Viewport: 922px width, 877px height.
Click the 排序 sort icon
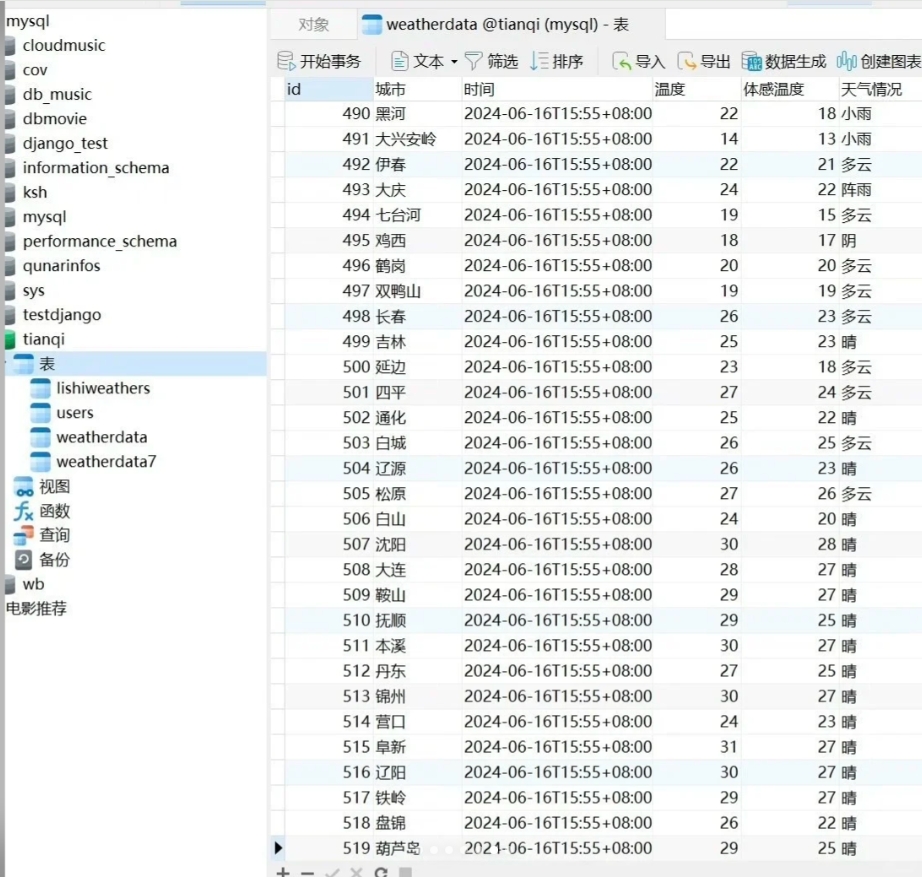pyautogui.click(x=539, y=61)
